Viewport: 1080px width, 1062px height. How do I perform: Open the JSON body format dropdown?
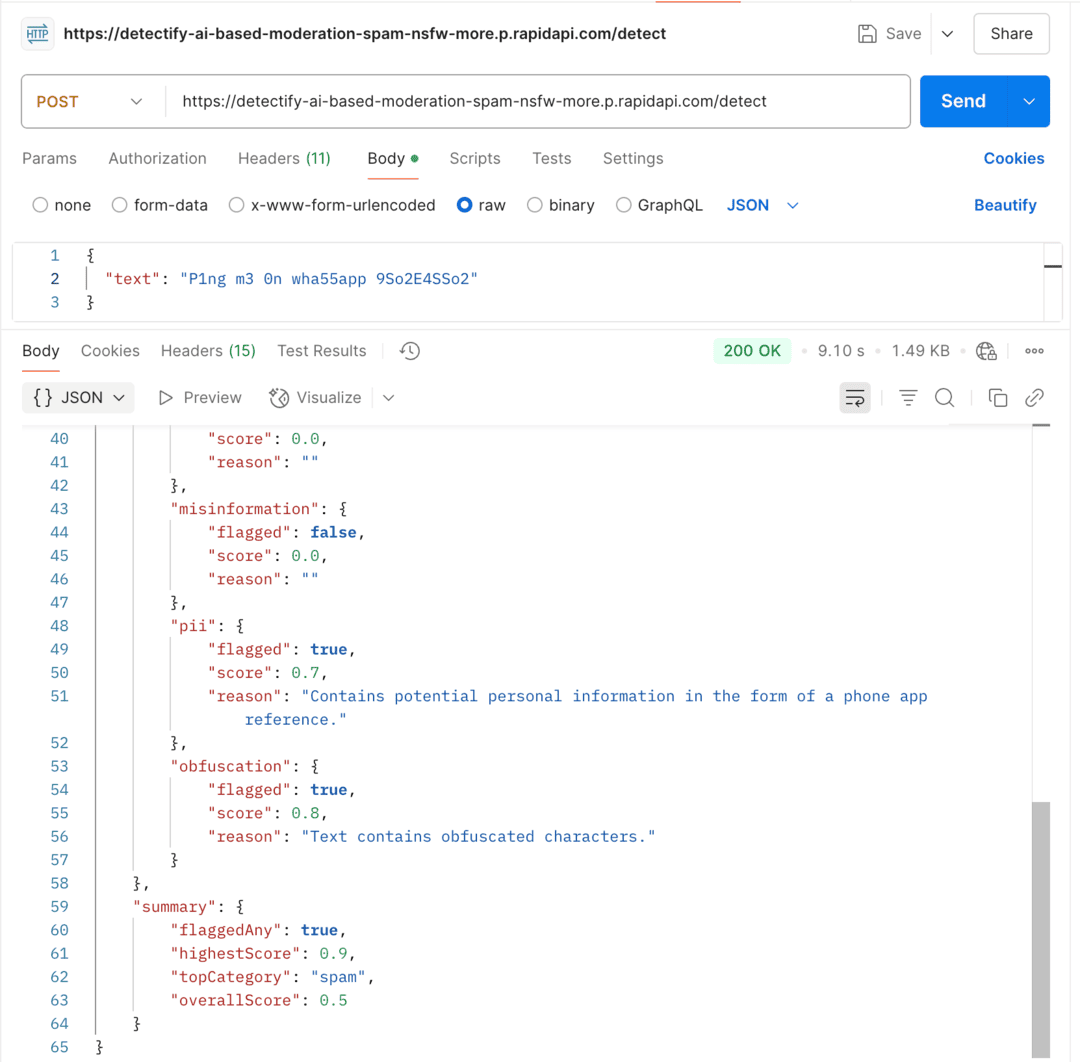[762, 205]
